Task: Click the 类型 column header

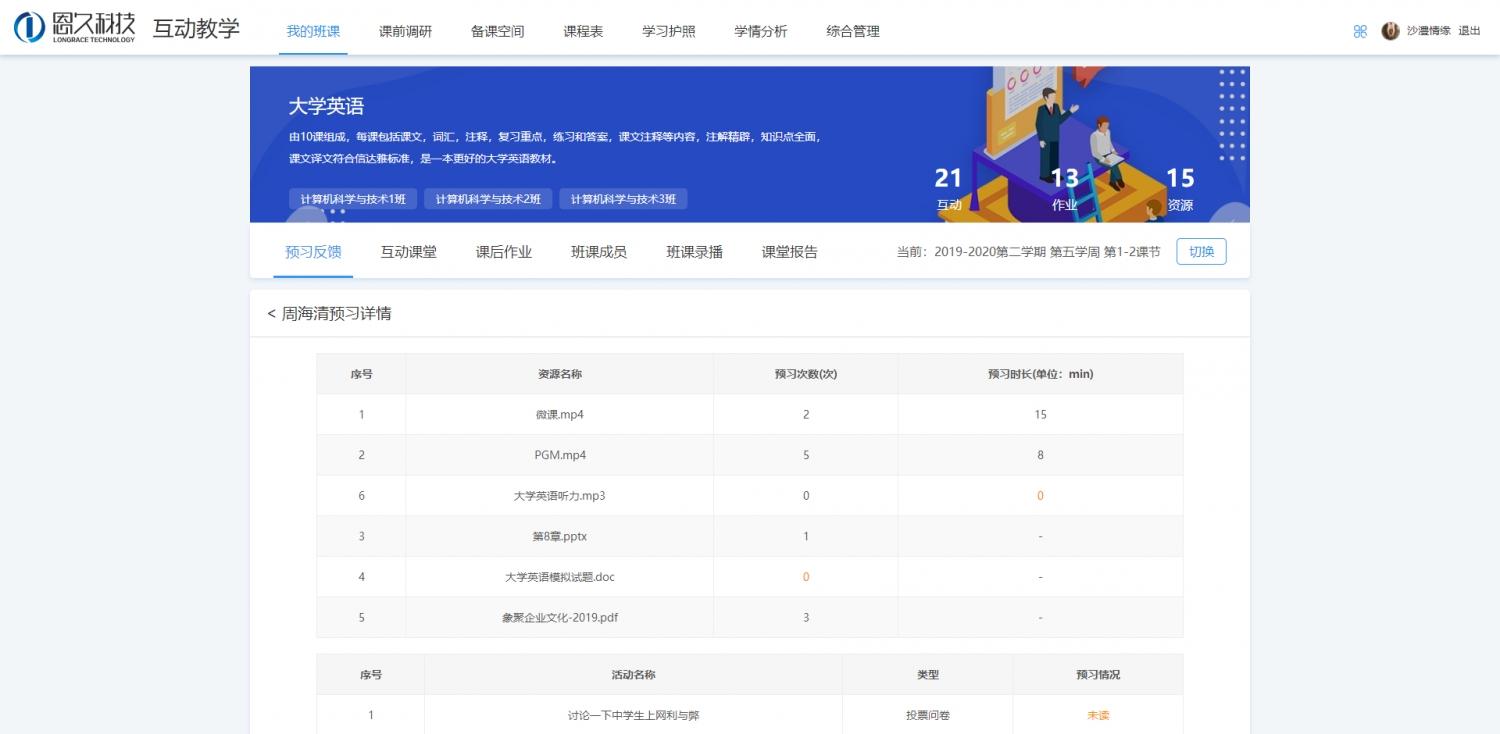Action: (928, 675)
